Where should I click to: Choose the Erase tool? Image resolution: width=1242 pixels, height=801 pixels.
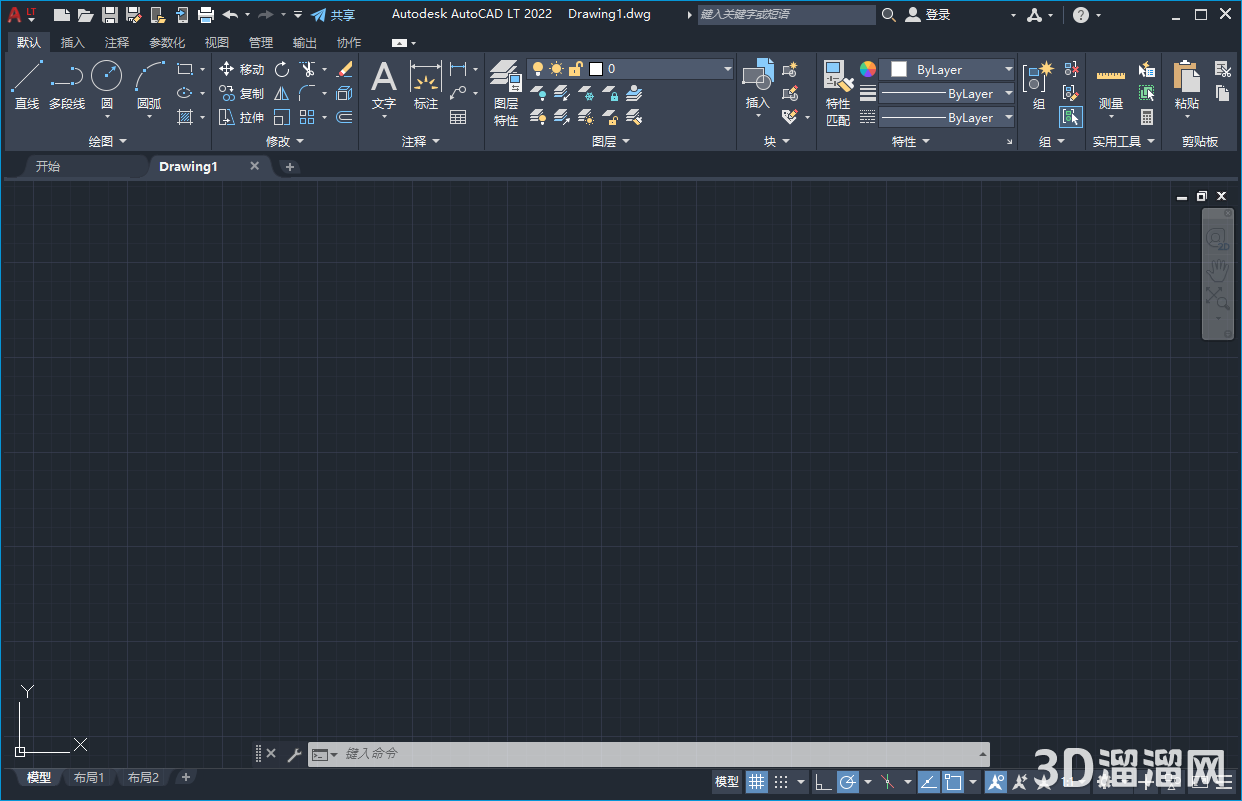(x=345, y=69)
